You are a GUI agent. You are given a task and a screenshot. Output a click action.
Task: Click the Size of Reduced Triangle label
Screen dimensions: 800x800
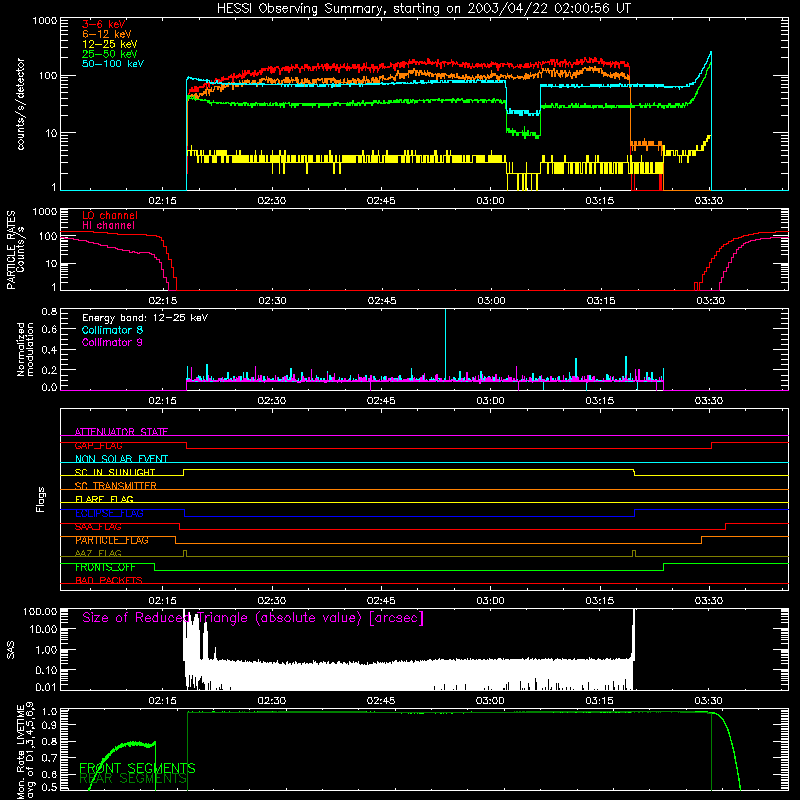[253, 618]
